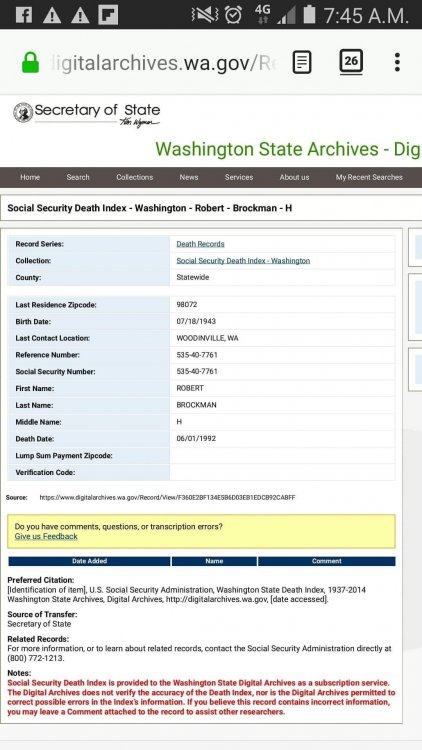Click the Date Added column header
The height and width of the screenshot is (750, 422).
[89, 561]
